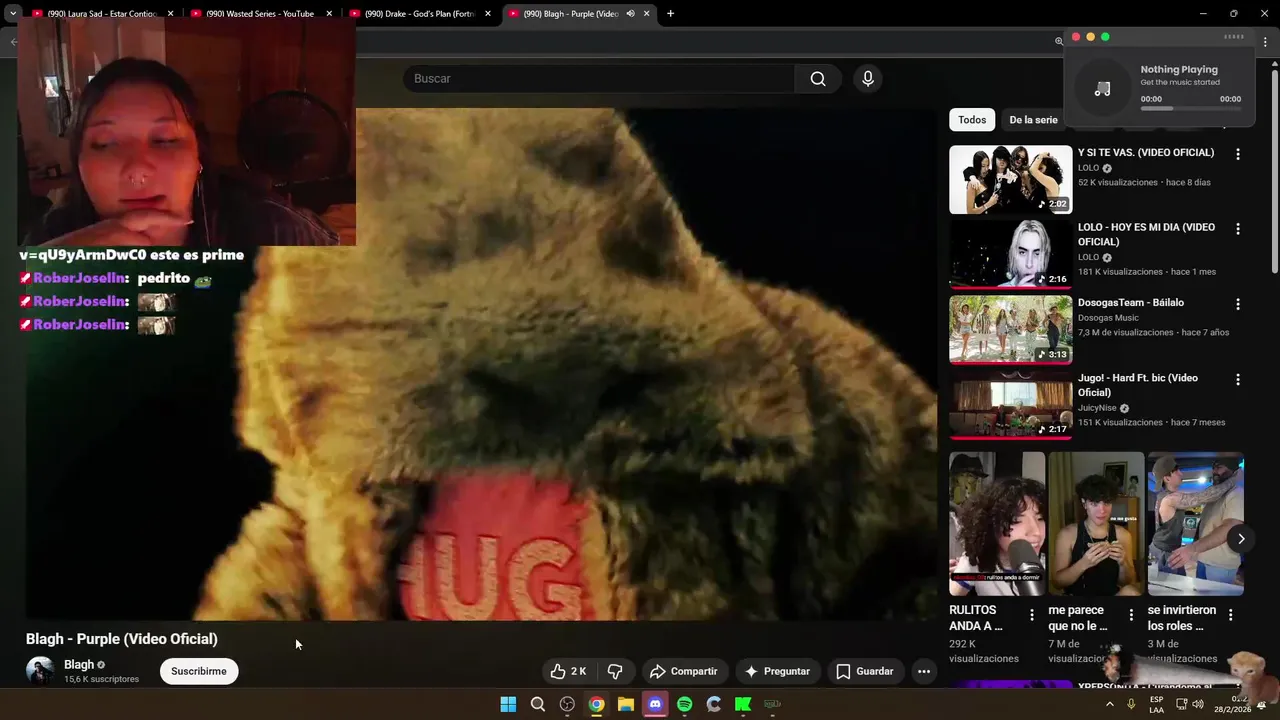Open OBS Studio from taskbar

(567, 704)
